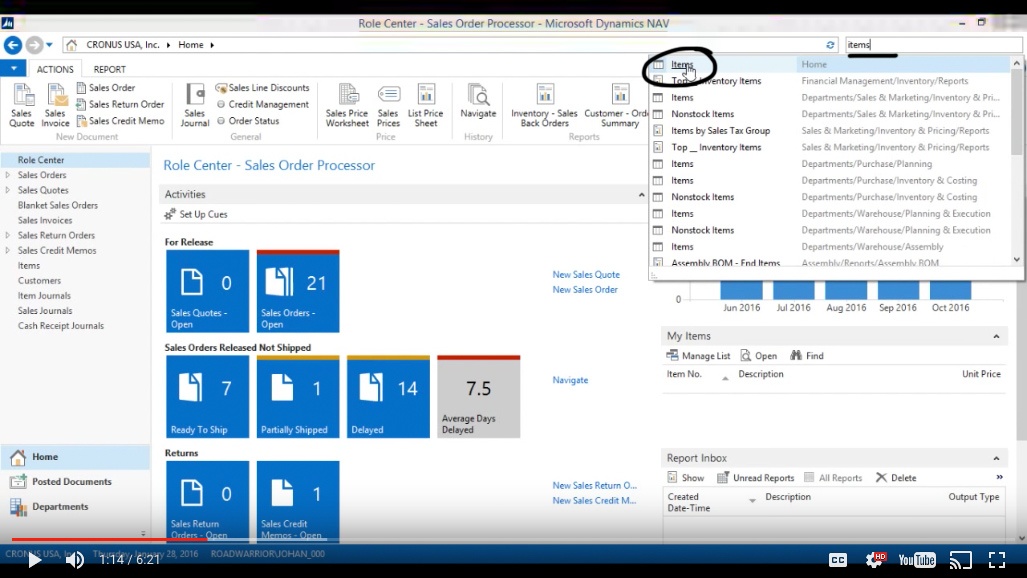This screenshot has width=1027, height=578.
Task: Select Items by Sales Tax Group result
Action: click(x=831, y=130)
